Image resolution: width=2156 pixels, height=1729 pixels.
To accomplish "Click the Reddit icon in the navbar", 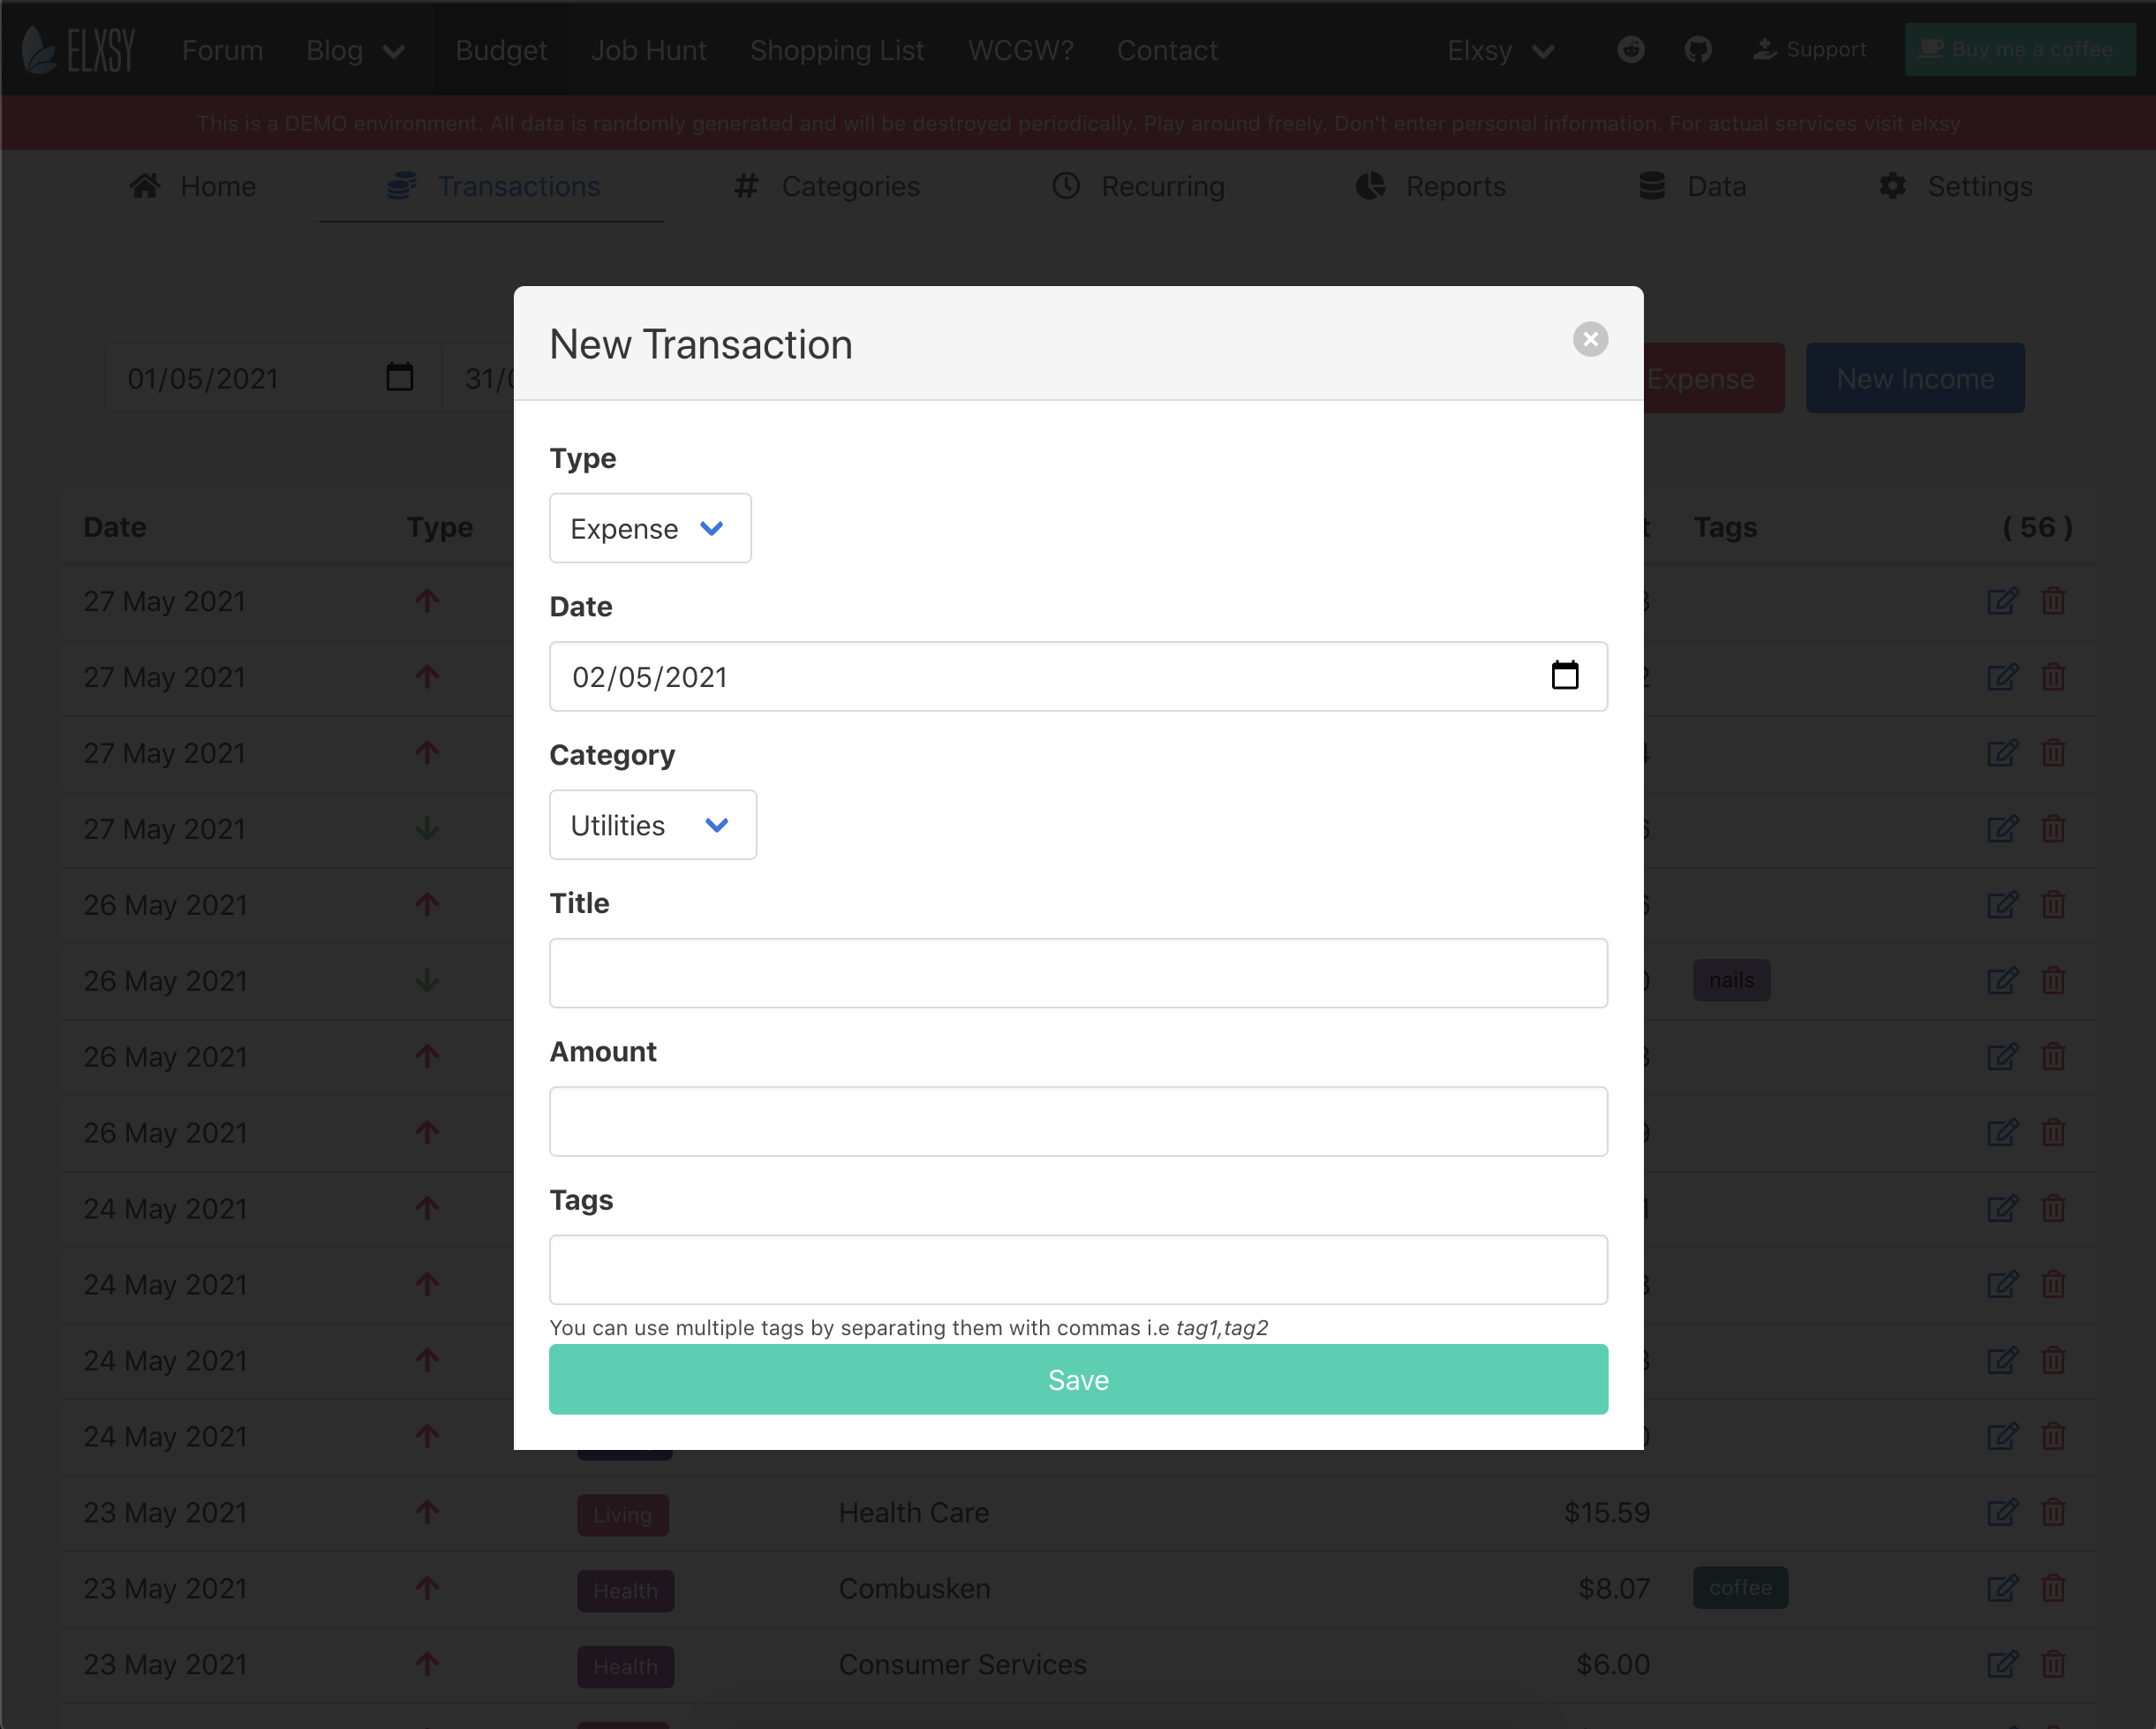I will [x=1631, y=49].
